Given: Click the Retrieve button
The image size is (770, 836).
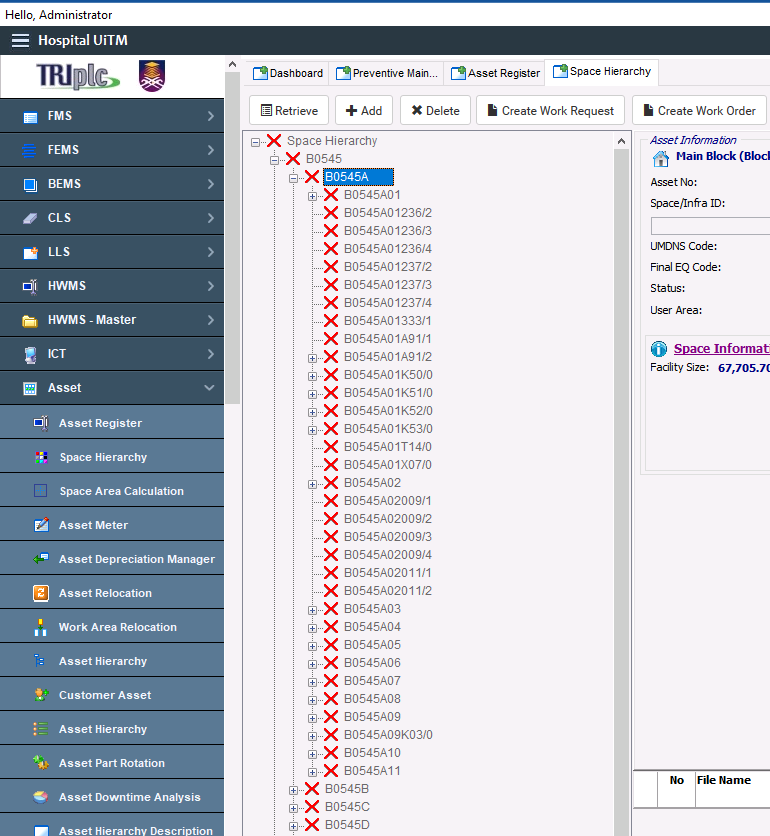Looking at the screenshot, I should pos(289,110).
